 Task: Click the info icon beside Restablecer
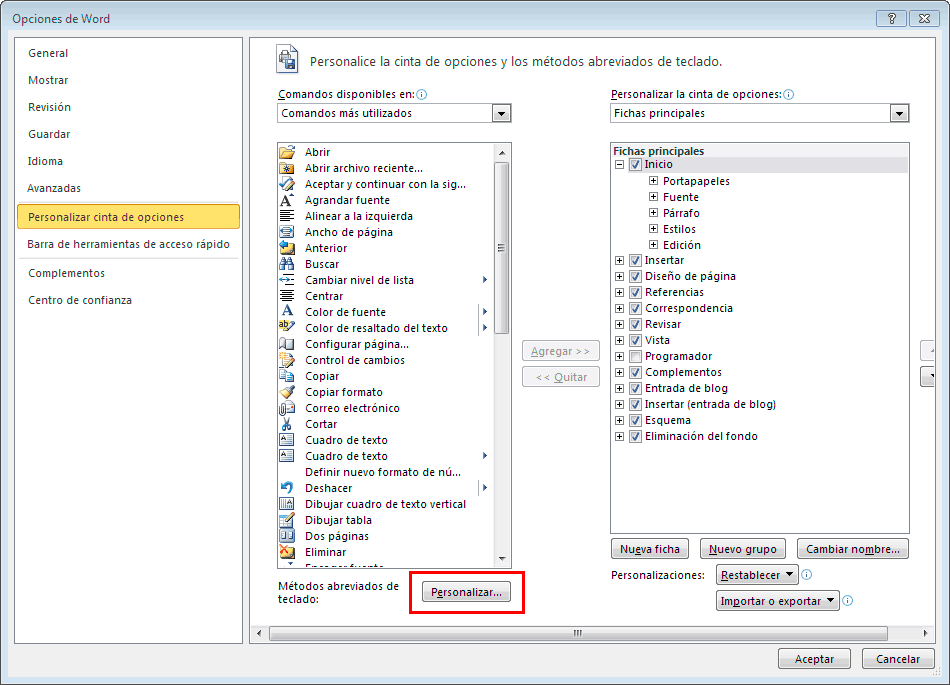[x=806, y=575]
